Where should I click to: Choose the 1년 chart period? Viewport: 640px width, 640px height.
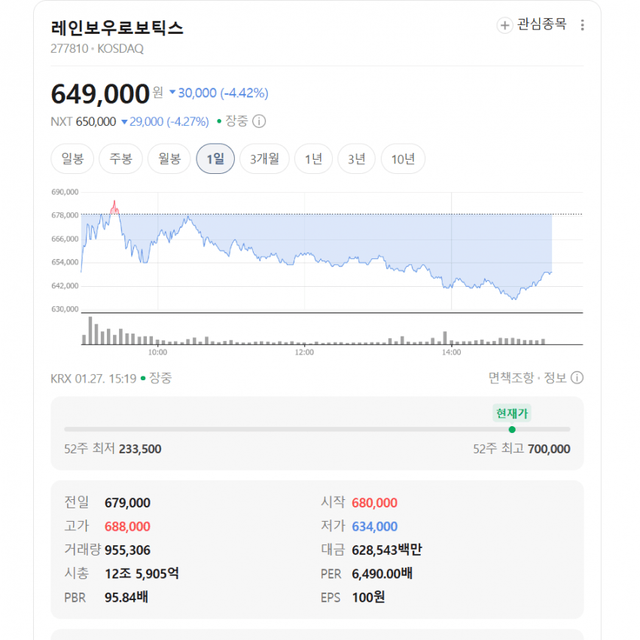pos(314,158)
